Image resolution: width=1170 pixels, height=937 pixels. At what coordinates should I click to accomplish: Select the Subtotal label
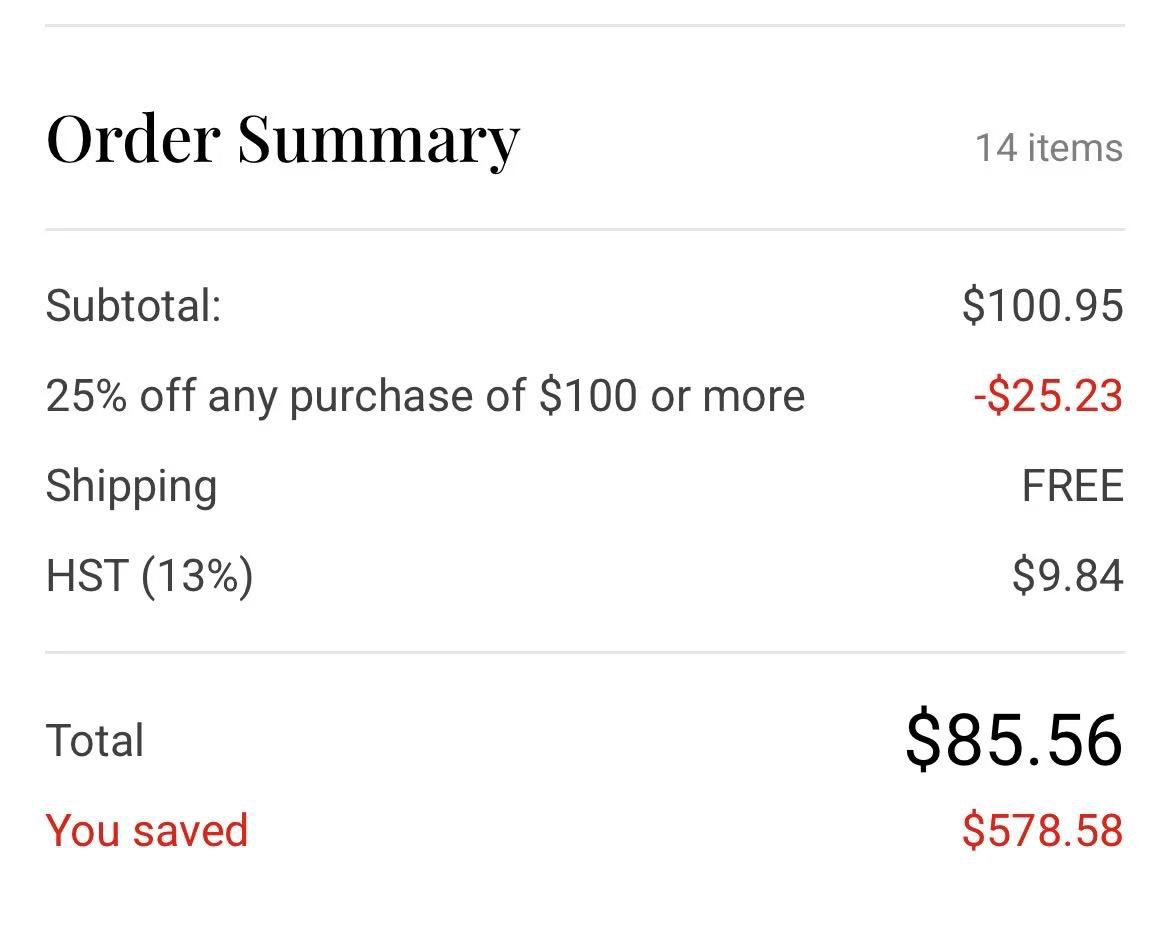[133, 305]
